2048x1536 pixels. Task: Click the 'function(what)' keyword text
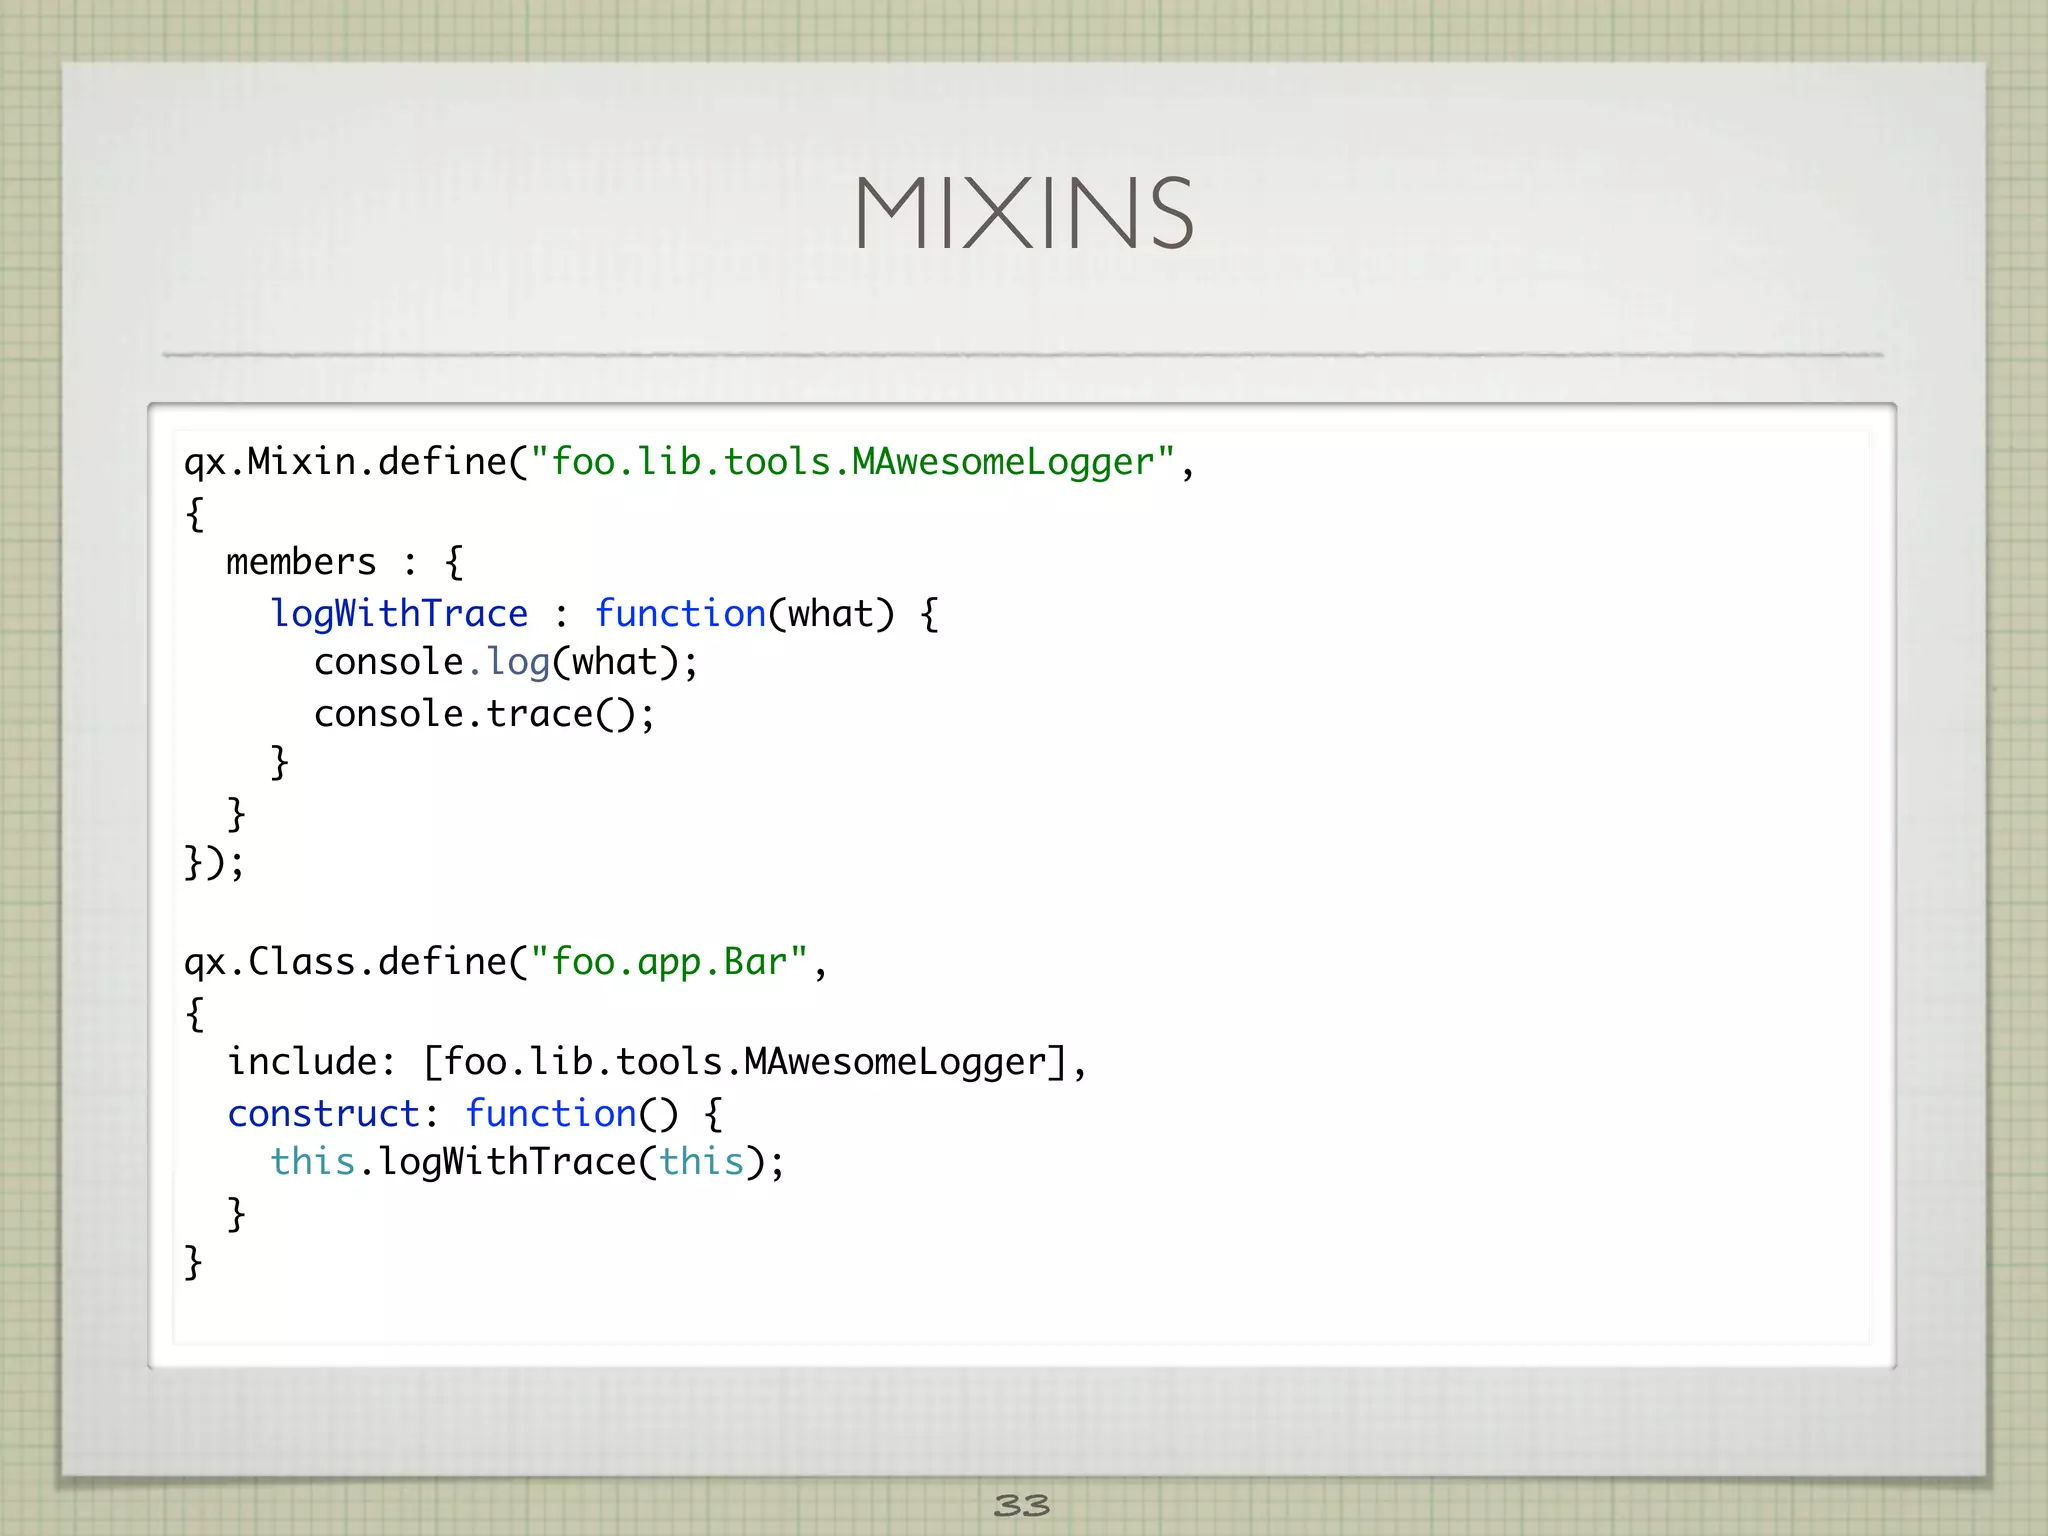coord(744,614)
